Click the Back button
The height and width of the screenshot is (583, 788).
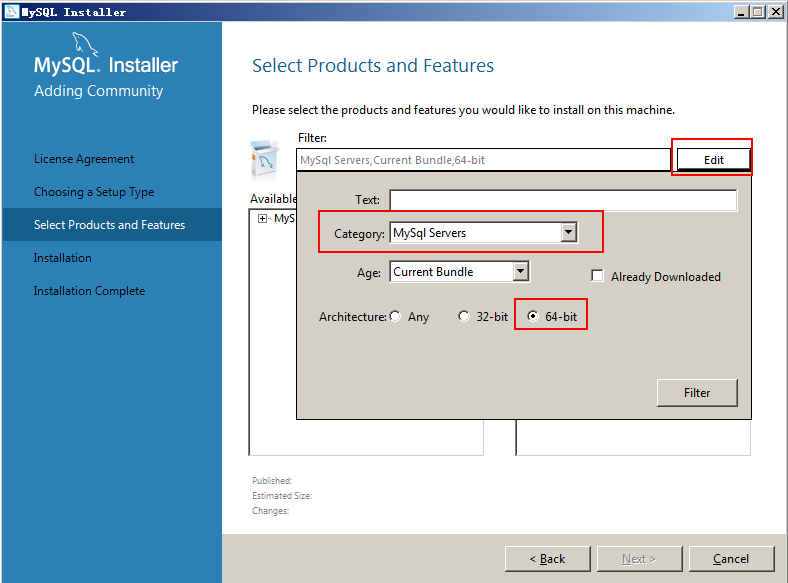(x=547, y=559)
